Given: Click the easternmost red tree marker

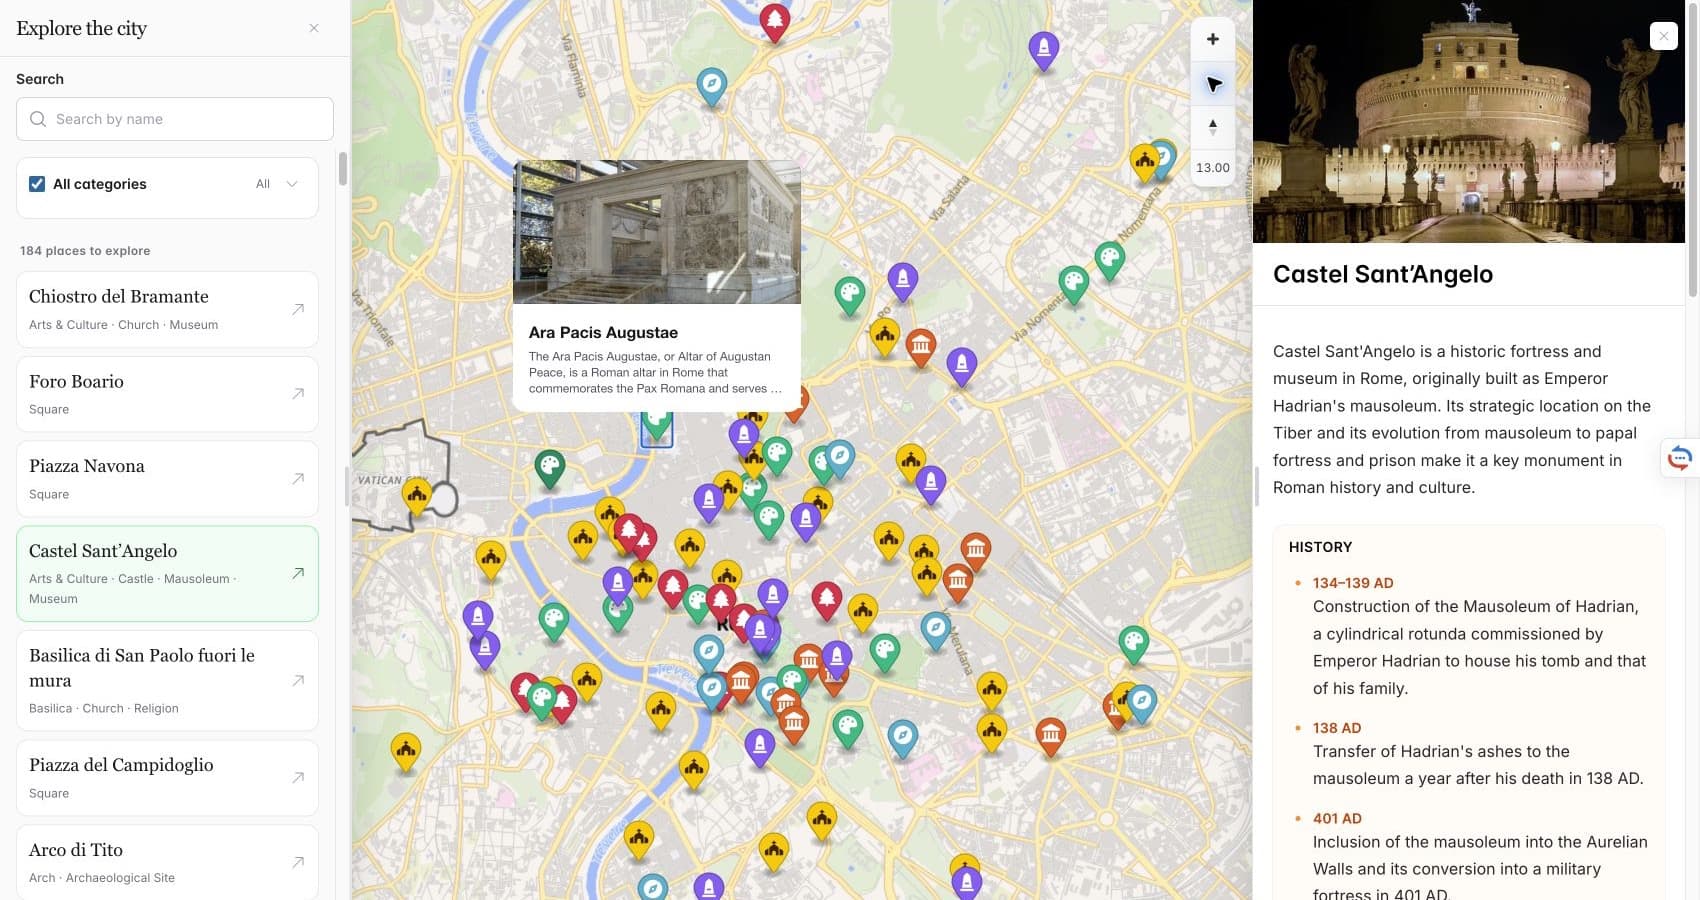Looking at the screenshot, I should pos(826,600).
